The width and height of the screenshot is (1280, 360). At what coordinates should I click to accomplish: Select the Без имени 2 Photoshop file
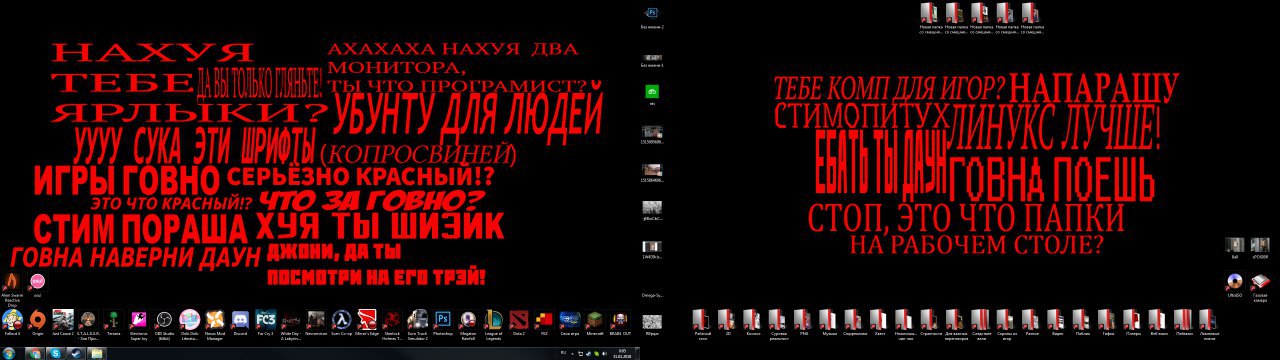[652, 17]
